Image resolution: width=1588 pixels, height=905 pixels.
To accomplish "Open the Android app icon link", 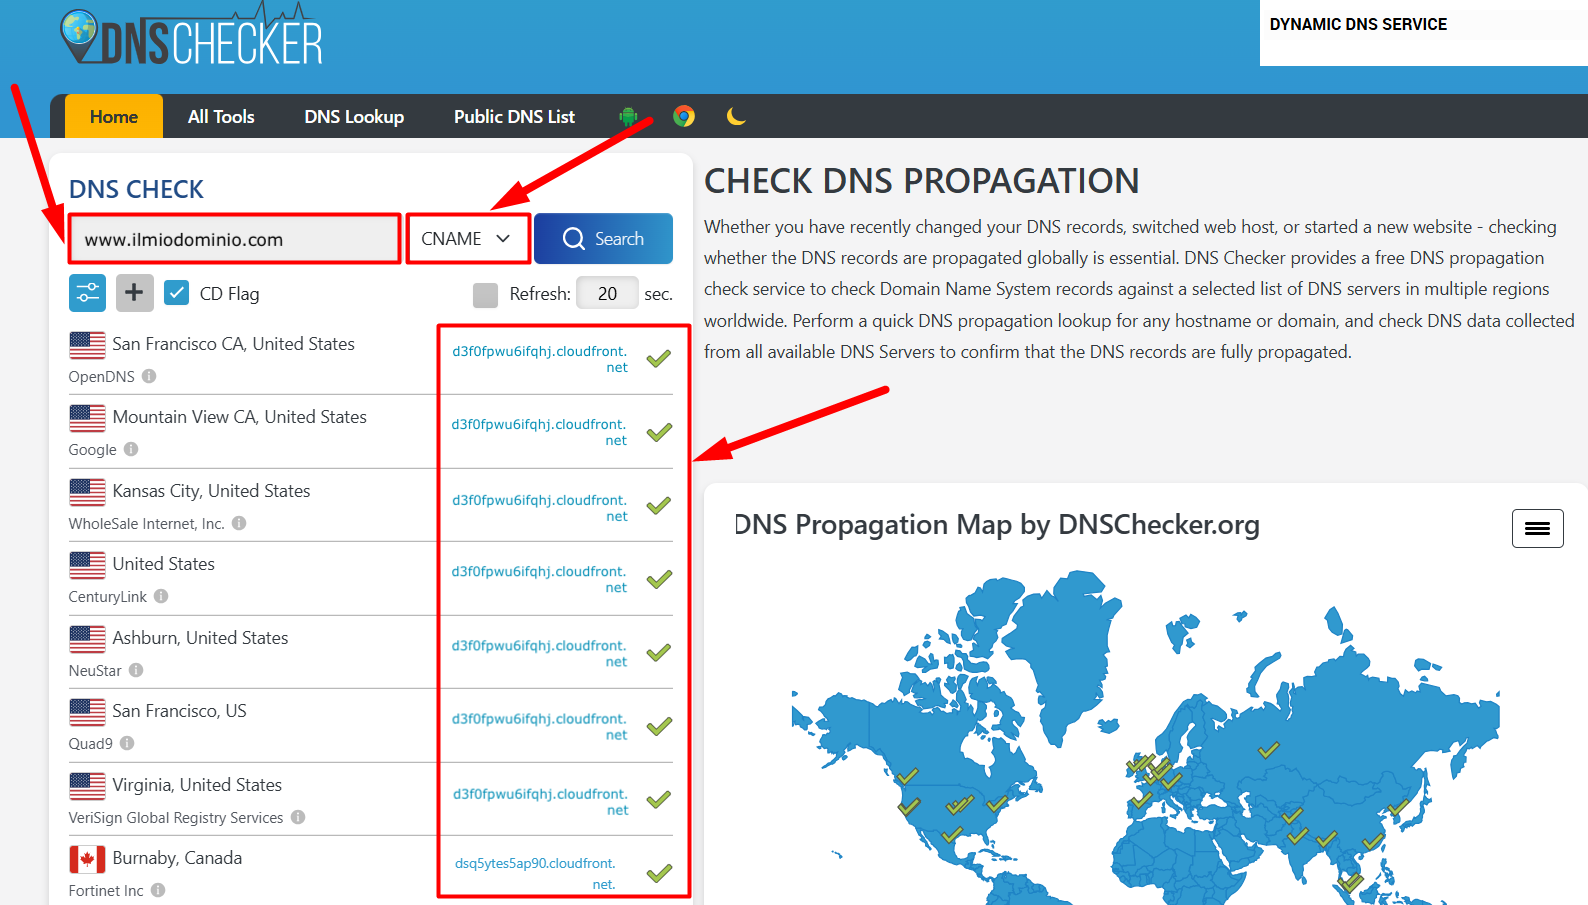I will tap(628, 116).
